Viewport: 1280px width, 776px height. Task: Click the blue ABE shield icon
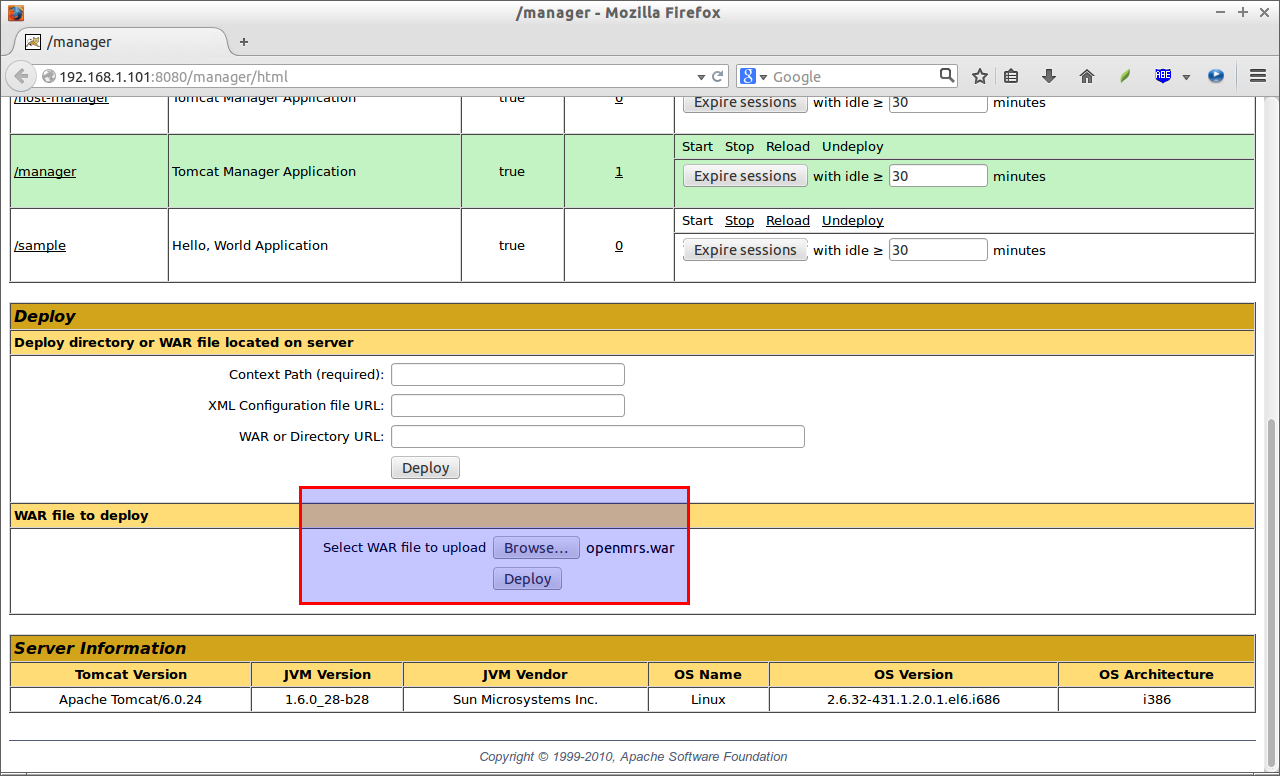pos(1162,76)
